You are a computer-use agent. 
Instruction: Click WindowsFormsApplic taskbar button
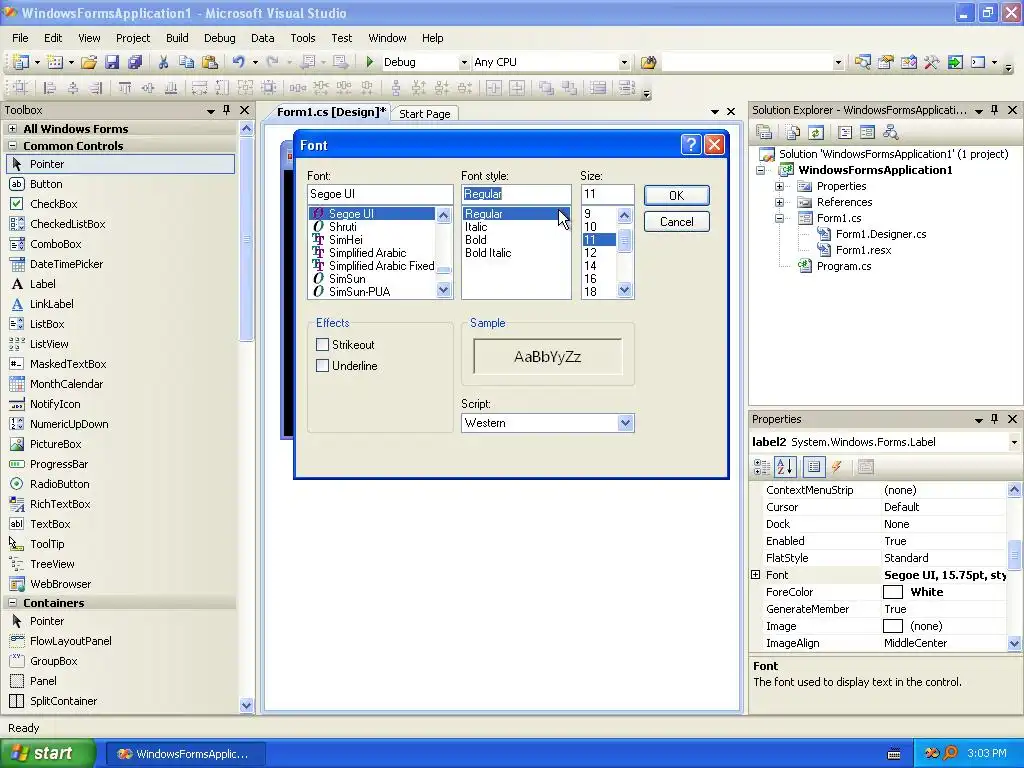point(185,754)
